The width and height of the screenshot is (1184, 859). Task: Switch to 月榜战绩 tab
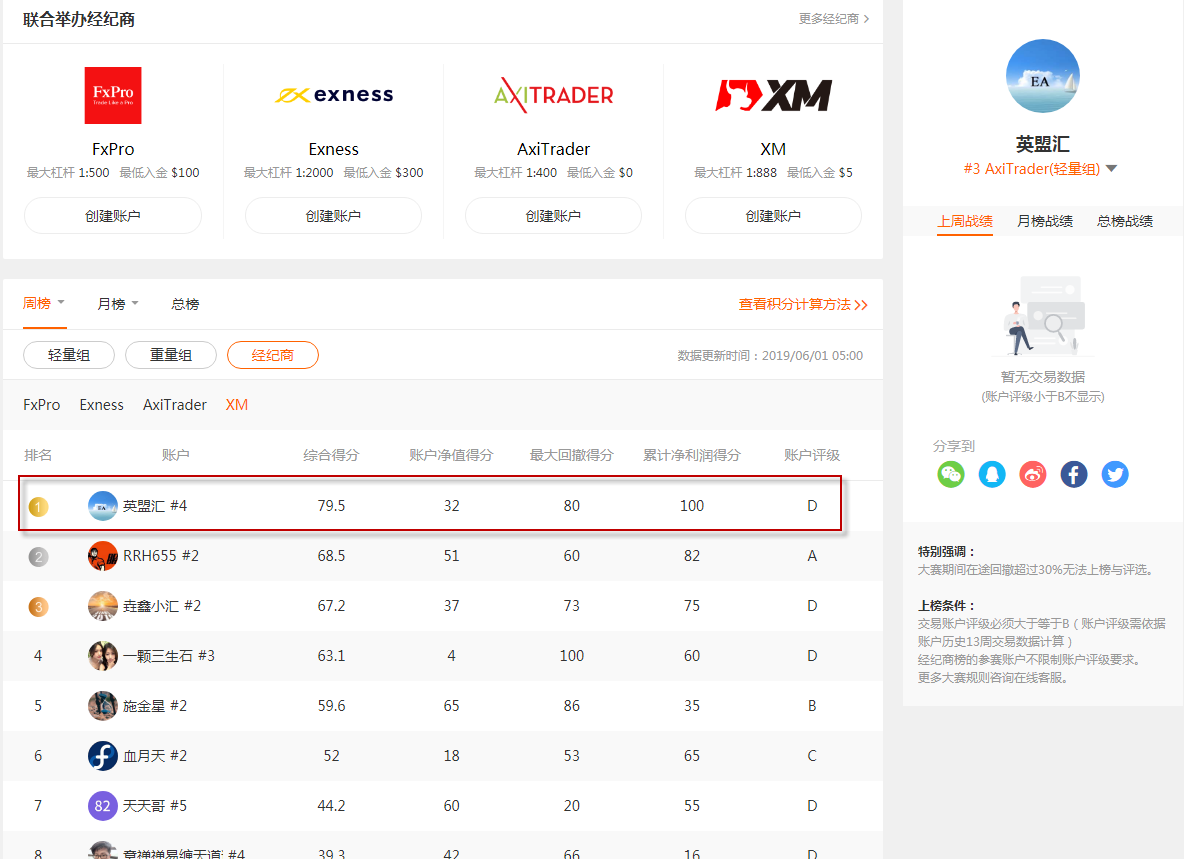click(1045, 221)
